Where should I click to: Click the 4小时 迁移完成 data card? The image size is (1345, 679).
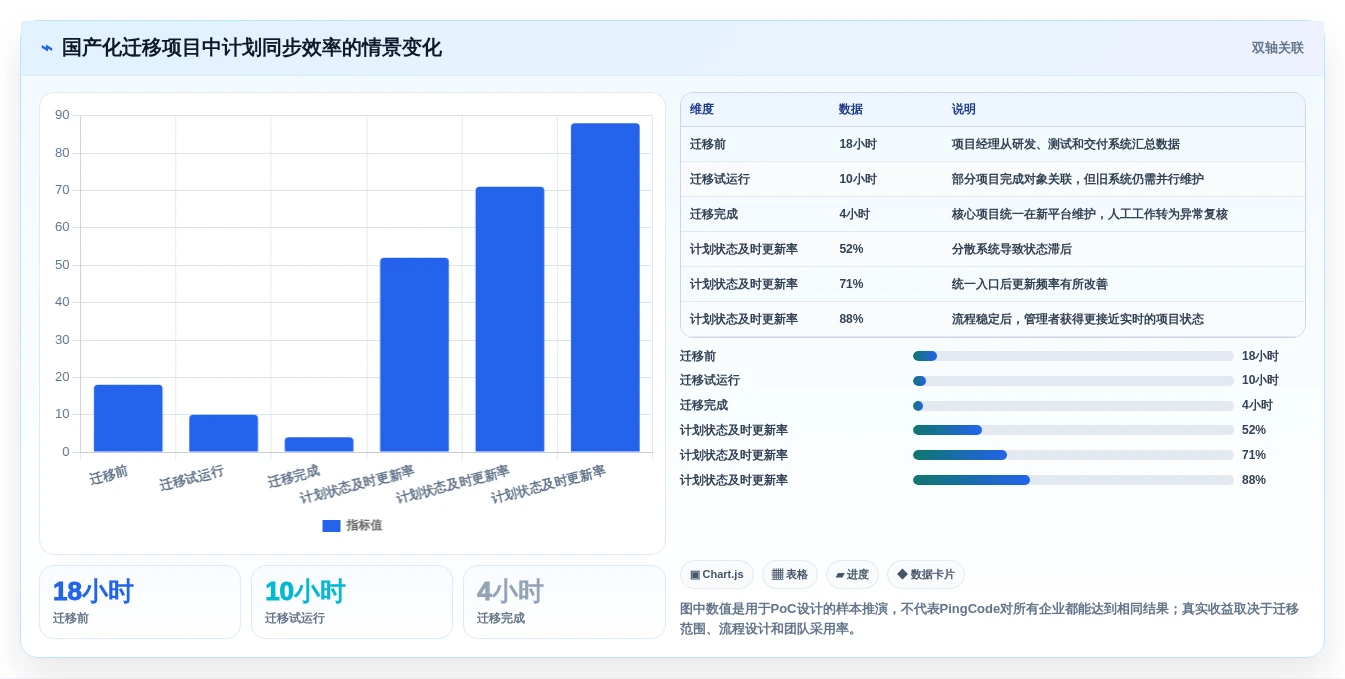pos(564,602)
